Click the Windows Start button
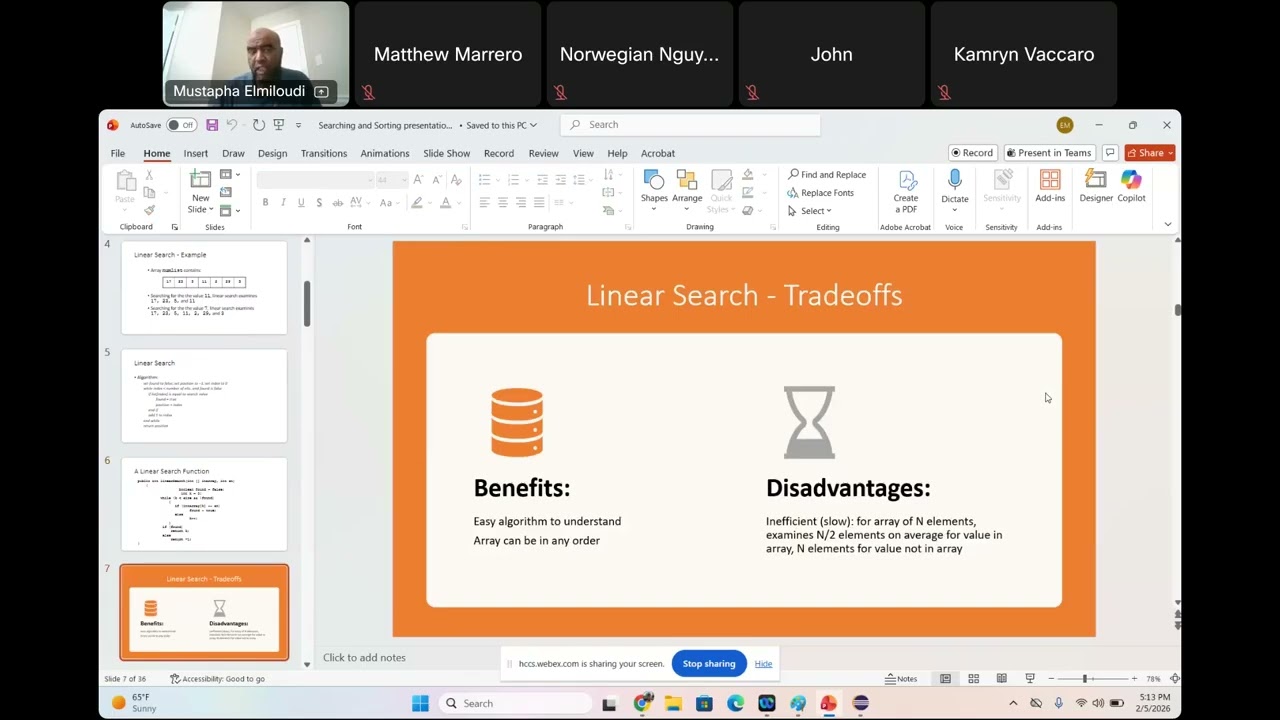The height and width of the screenshot is (720, 1280). click(420, 703)
